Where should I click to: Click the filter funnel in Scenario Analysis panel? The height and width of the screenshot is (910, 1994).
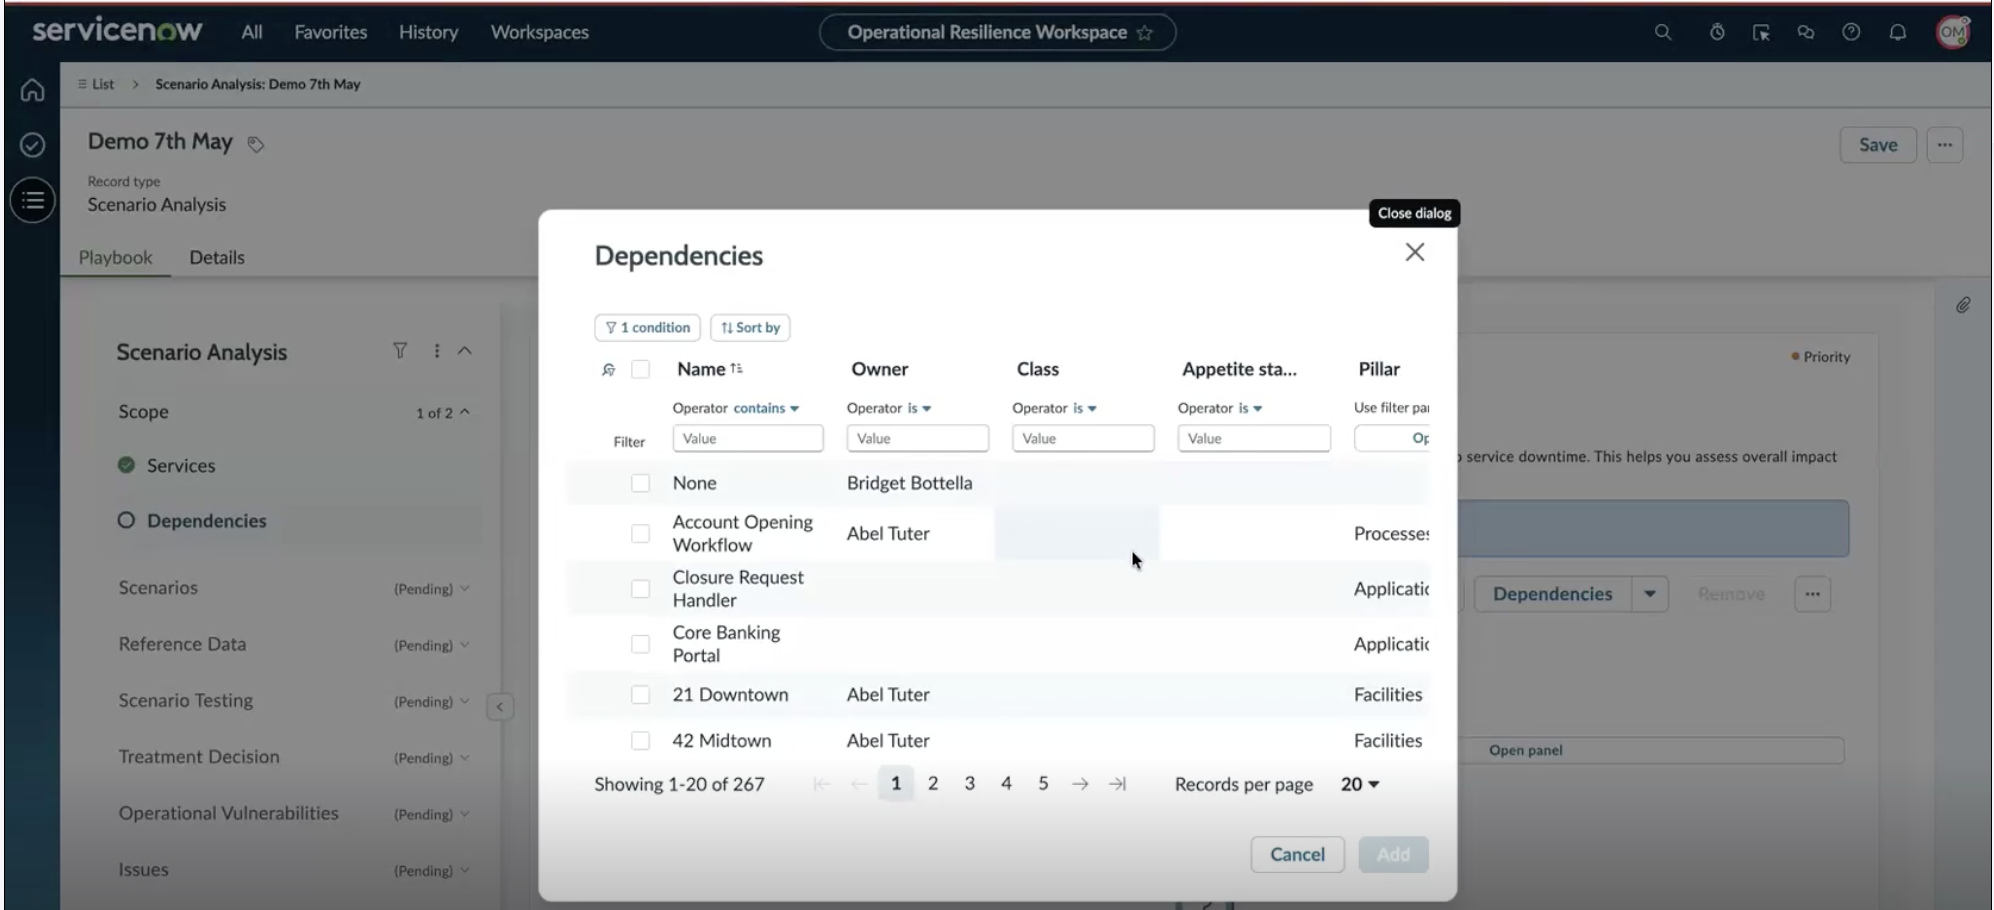400,351
